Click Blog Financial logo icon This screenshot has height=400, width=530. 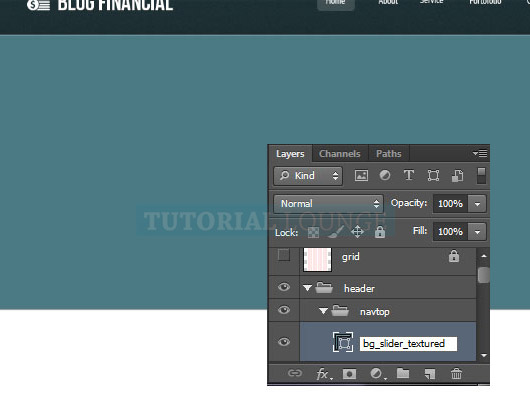38,5
